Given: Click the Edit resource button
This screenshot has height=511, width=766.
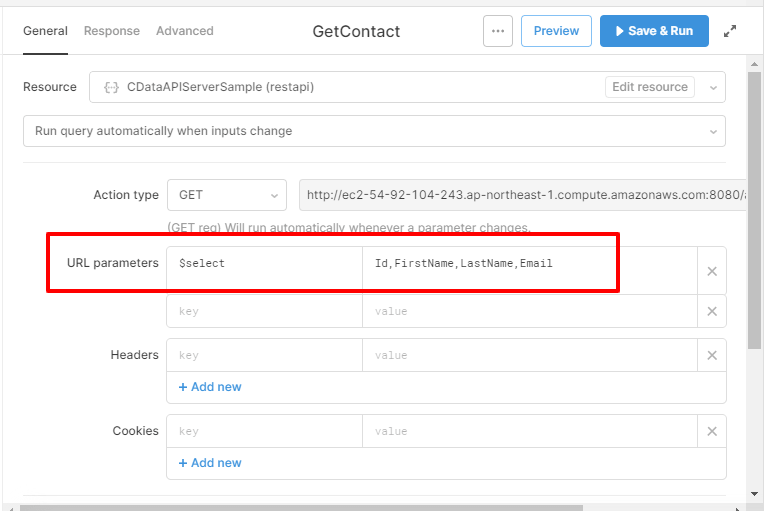Looking at the screenshot, I should click(x=650, y=87).
